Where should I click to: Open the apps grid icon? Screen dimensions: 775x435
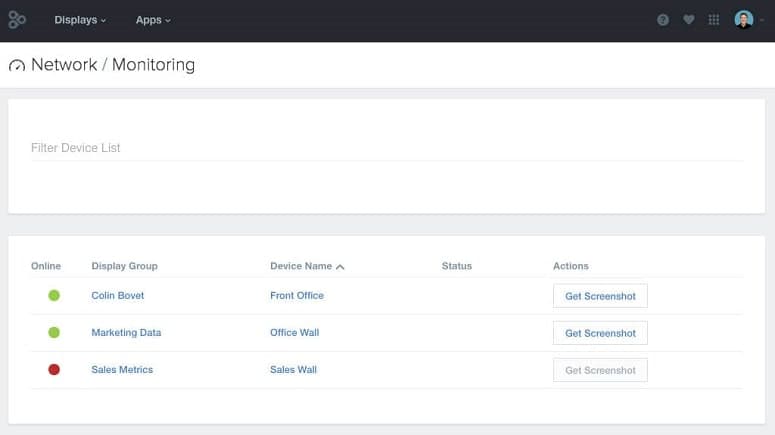point(714,20)
